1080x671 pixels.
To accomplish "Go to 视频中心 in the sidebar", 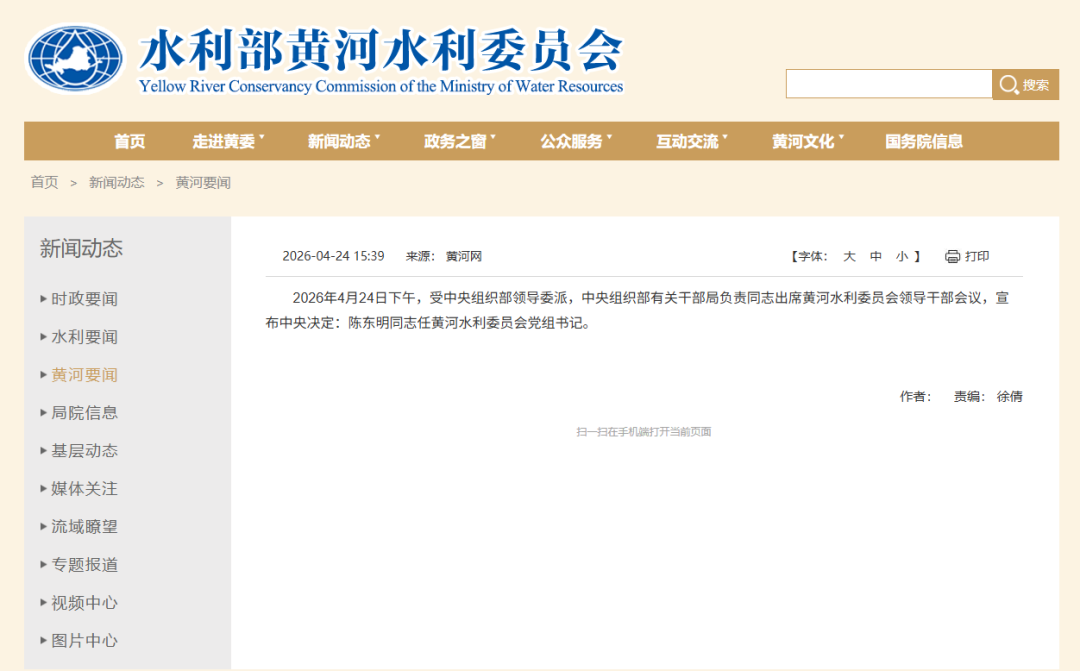I will tap(84, 603).
